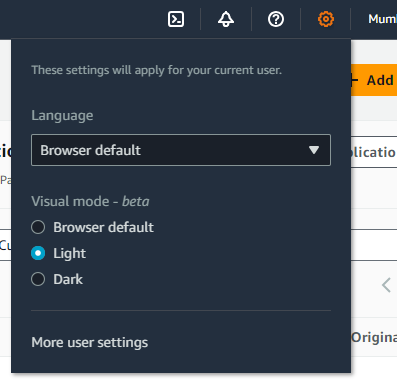Click the previous page chevron

coord(386,285)
